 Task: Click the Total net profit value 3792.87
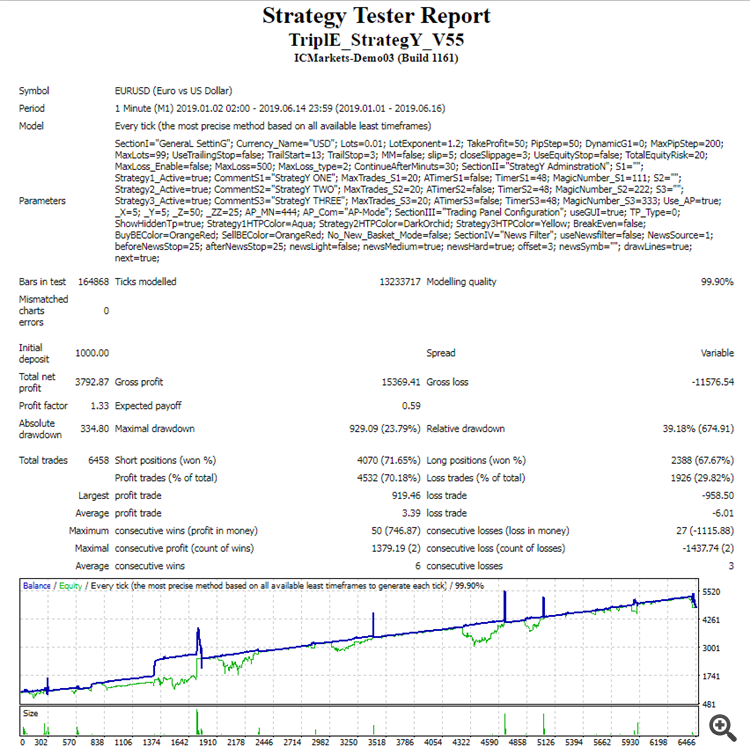click(x=92, y=382)
